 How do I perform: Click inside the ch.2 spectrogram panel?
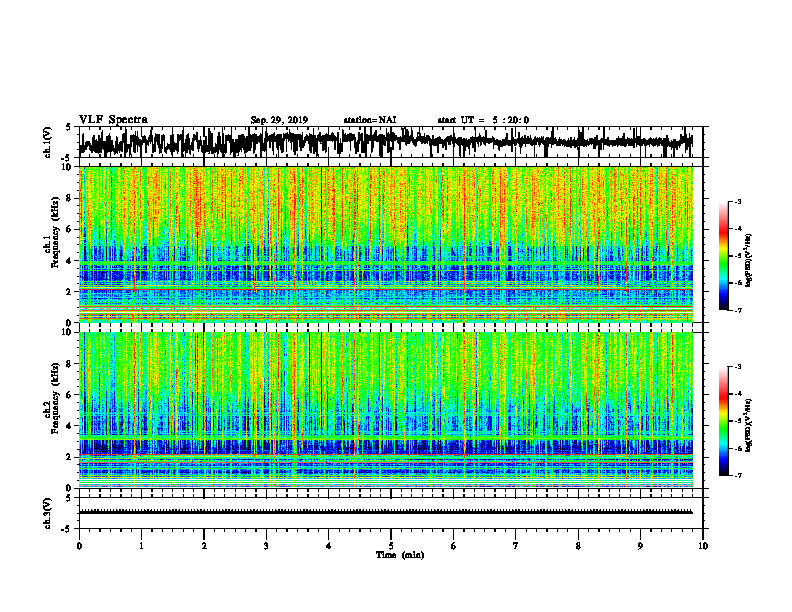[x=385, y=410]
